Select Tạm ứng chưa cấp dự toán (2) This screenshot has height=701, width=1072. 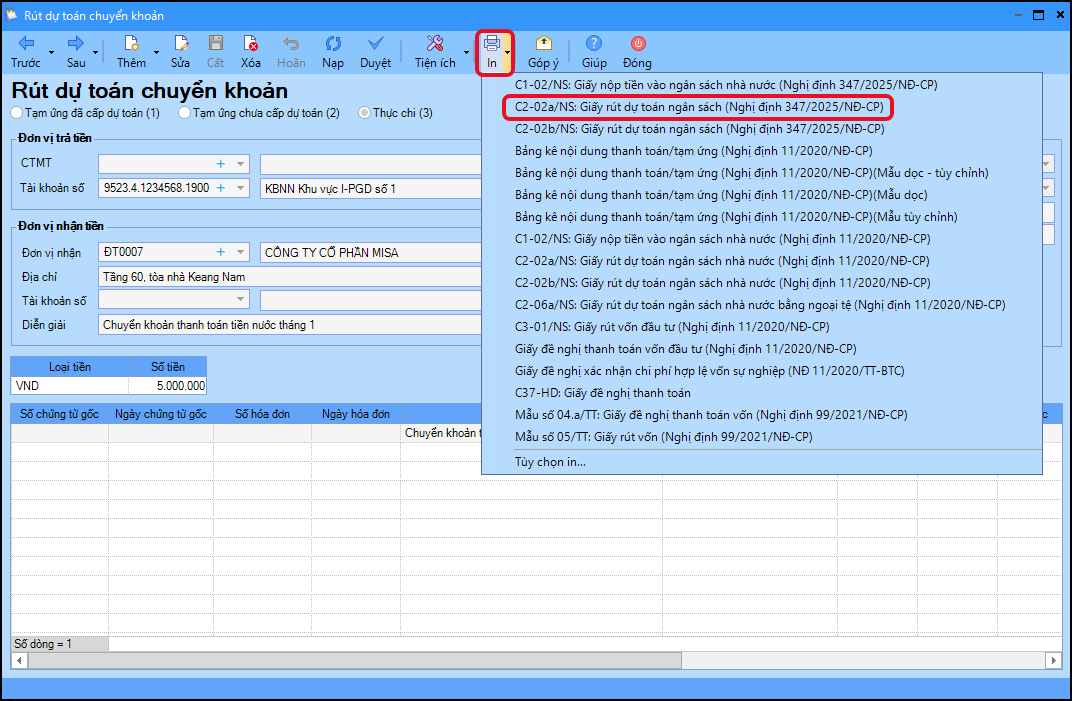[259, 113]
